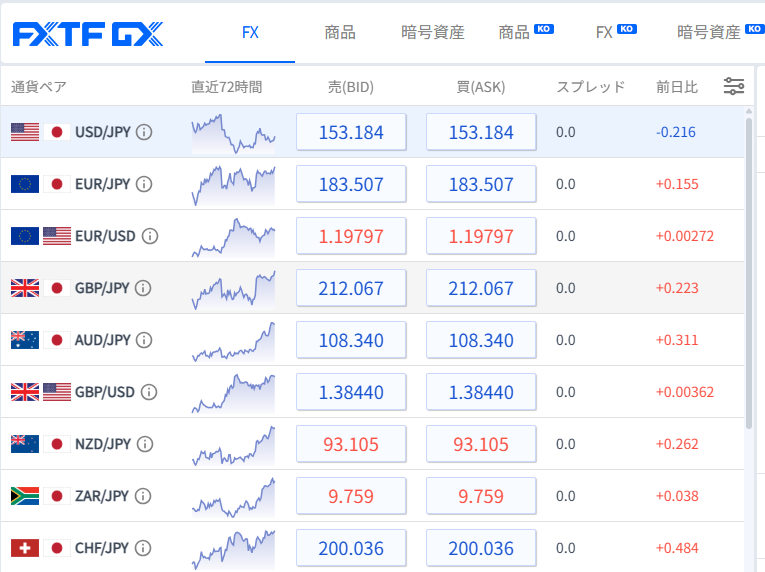Click the スプレッド column header

pyautogui.click(x=590, y=87)
